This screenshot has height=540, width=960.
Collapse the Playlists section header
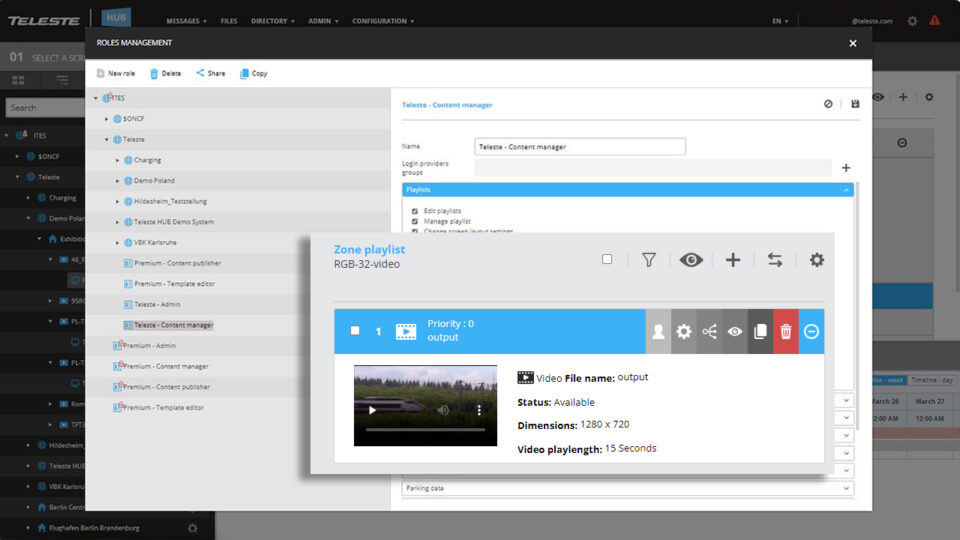tap(628, 190)
